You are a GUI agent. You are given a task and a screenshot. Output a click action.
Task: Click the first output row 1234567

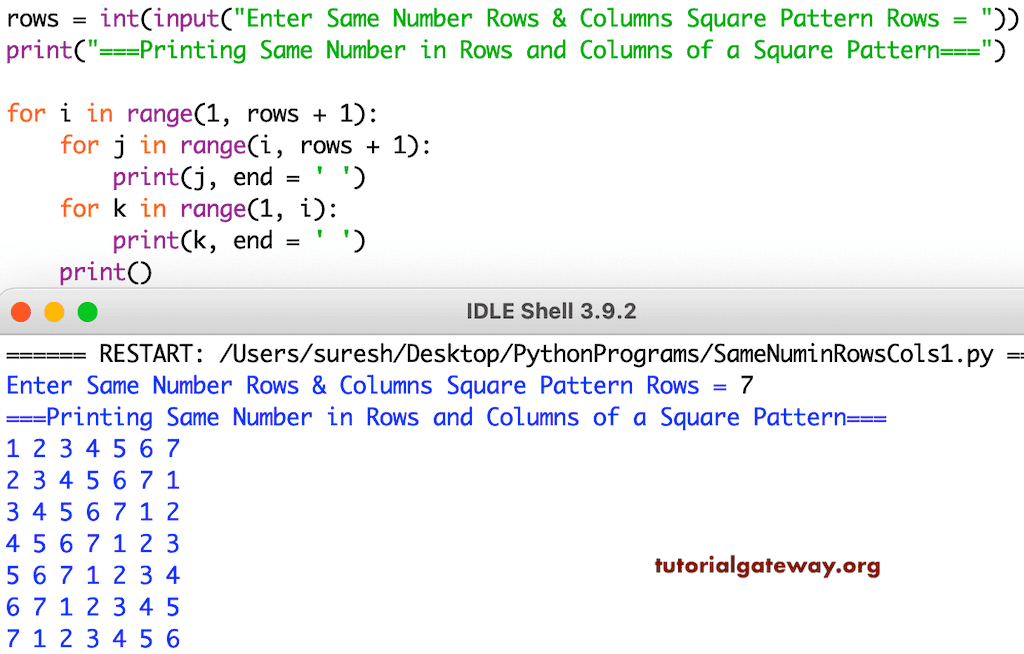(x=90, y=449)
